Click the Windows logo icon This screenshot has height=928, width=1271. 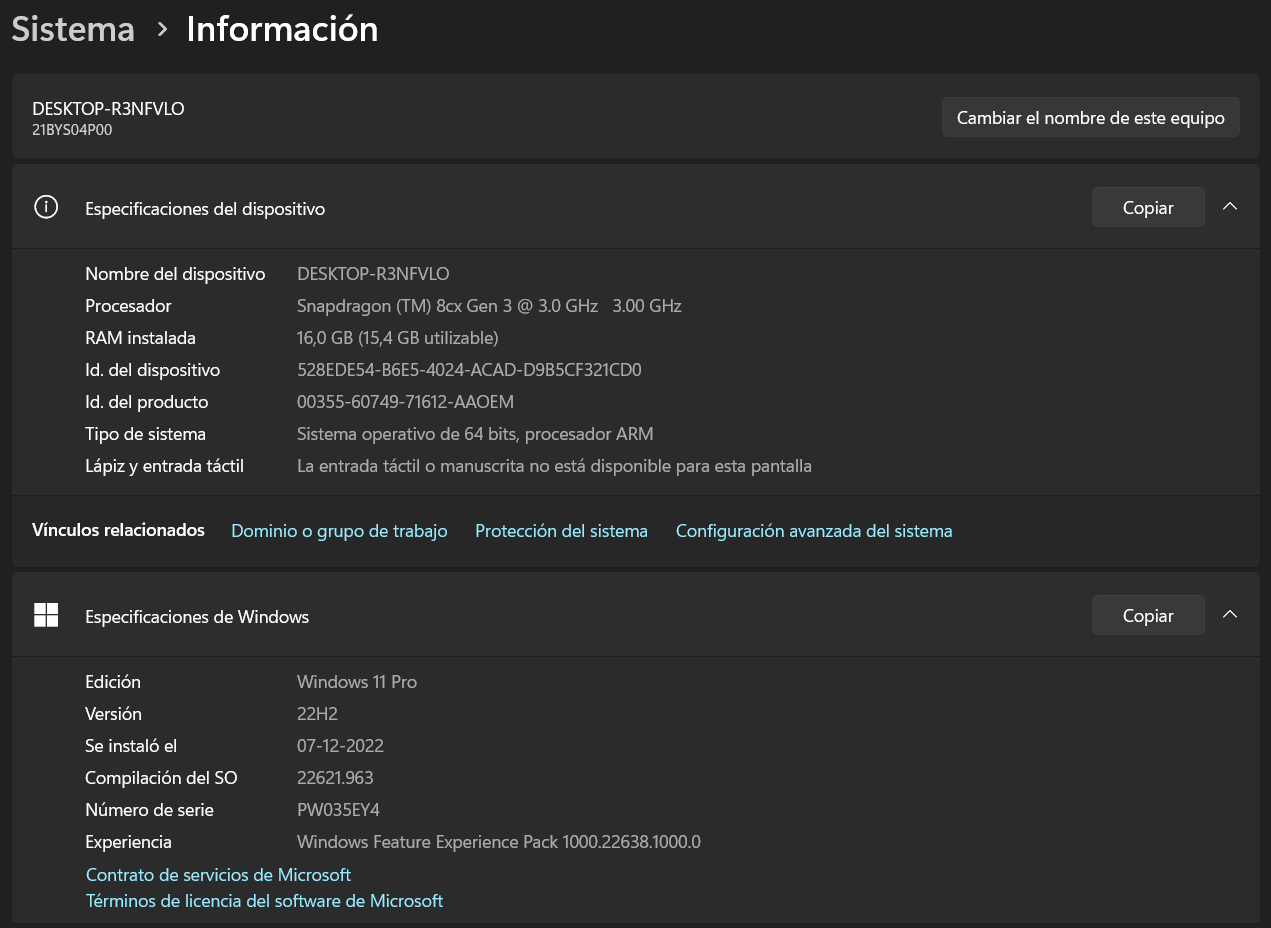46,615
